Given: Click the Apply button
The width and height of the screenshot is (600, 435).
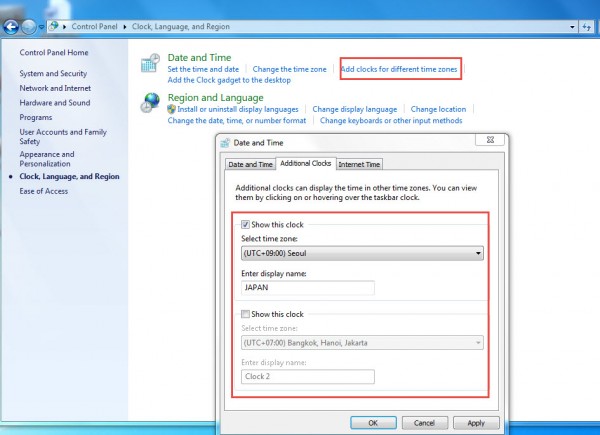Looking at the screenshot, I should point(476,423).
